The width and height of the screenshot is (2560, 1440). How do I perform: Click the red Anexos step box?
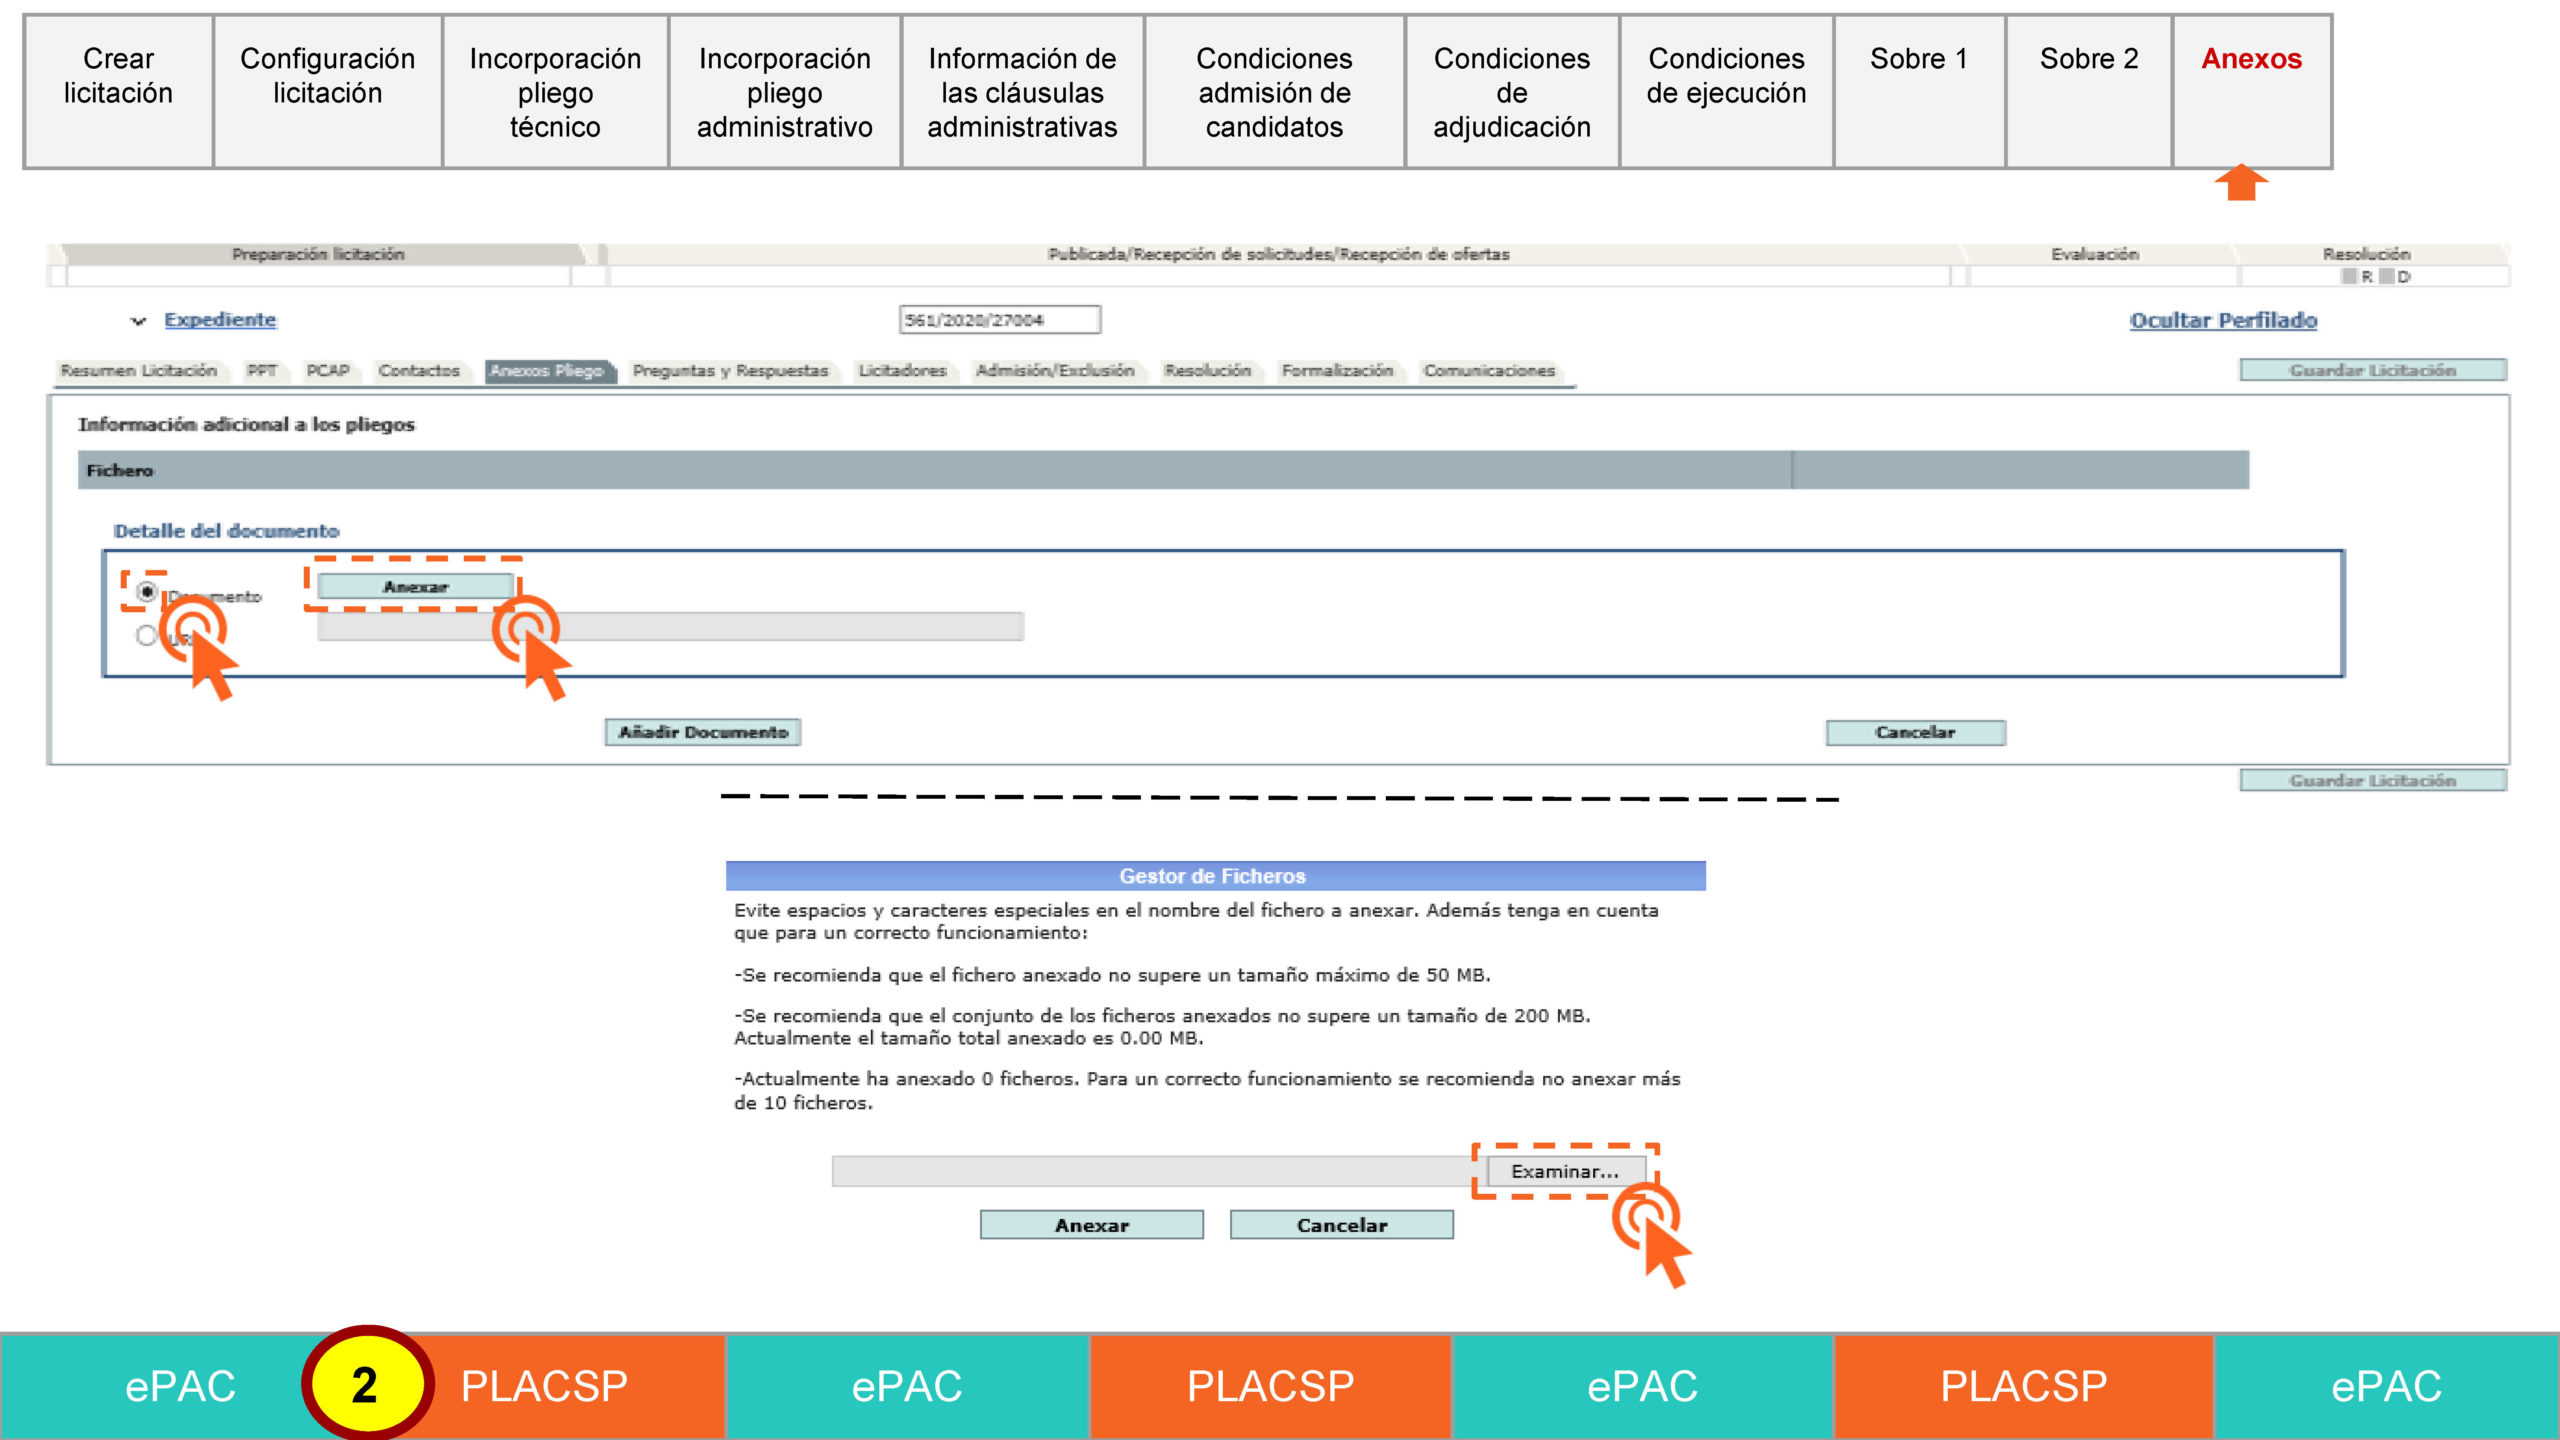(2252, 91)
